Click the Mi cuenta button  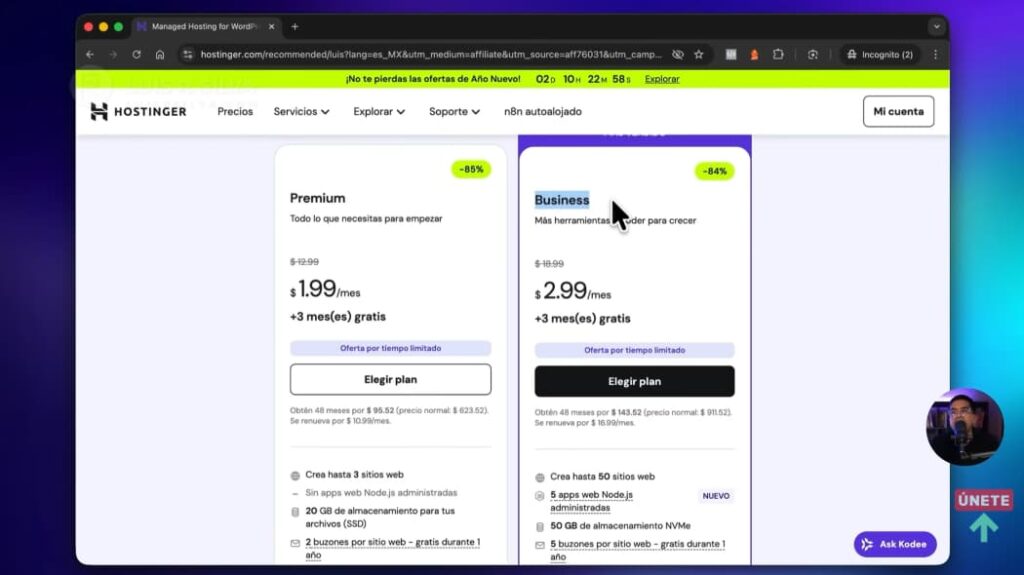coord(898,111)
